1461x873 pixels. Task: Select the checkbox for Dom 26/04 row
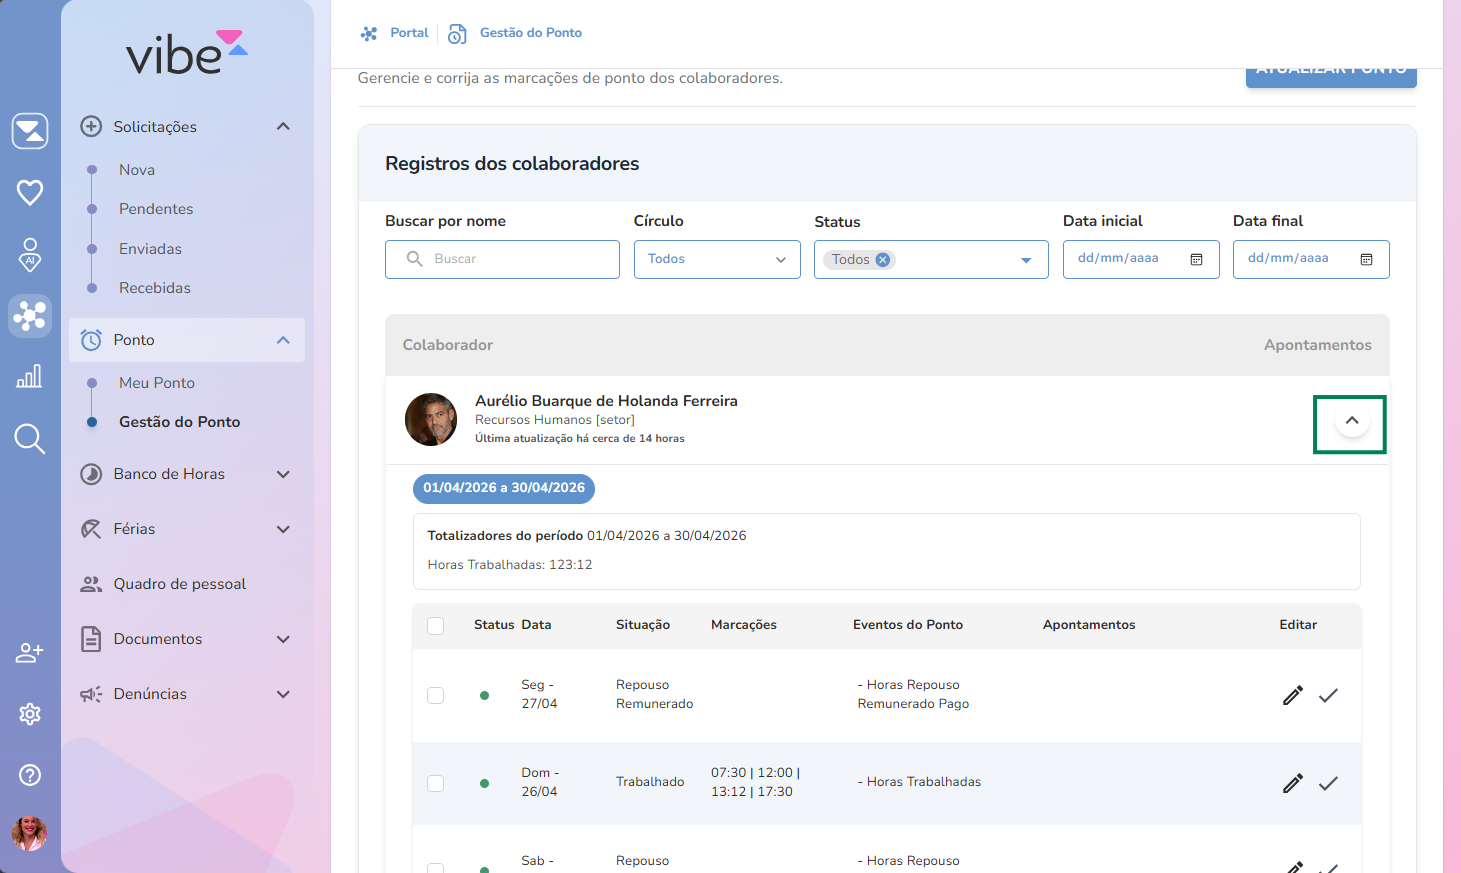[435, 783]
